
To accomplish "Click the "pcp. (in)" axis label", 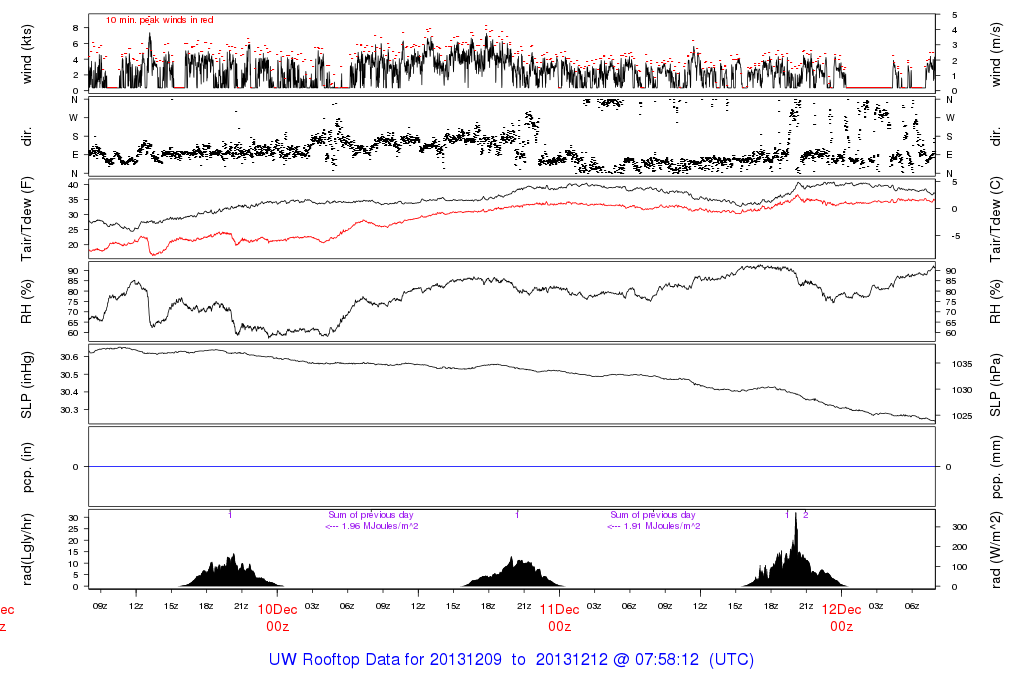I will [x=27, y=467].
